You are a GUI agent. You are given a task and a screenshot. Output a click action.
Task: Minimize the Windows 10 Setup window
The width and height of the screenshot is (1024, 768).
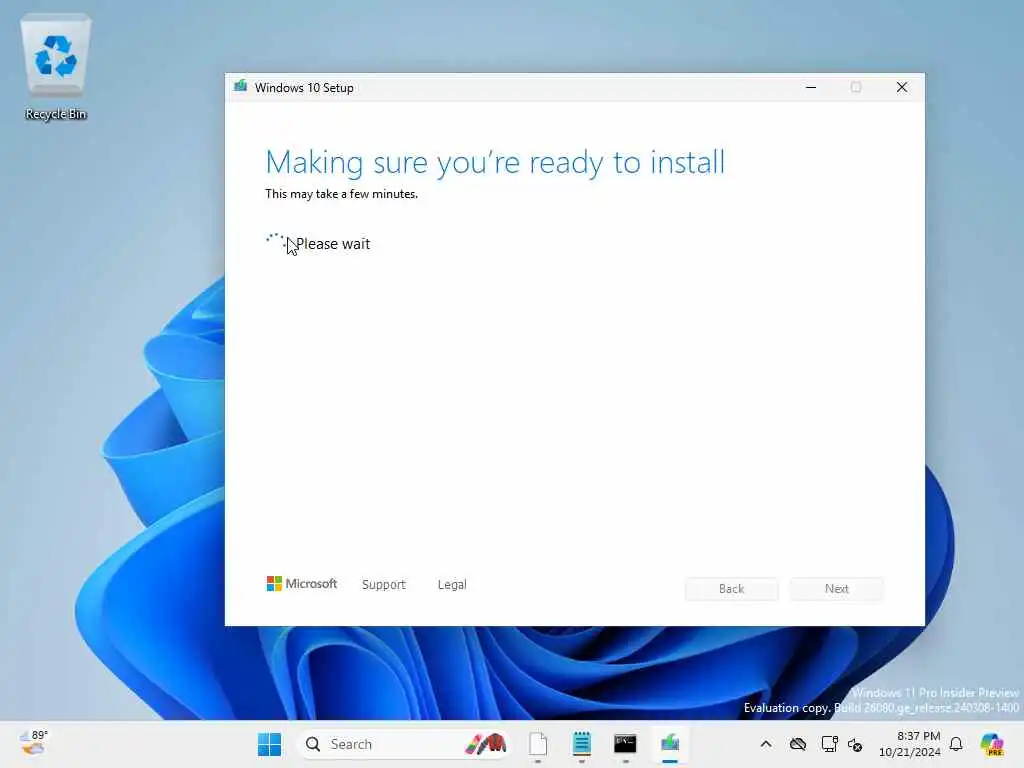(x=811, y=87)
